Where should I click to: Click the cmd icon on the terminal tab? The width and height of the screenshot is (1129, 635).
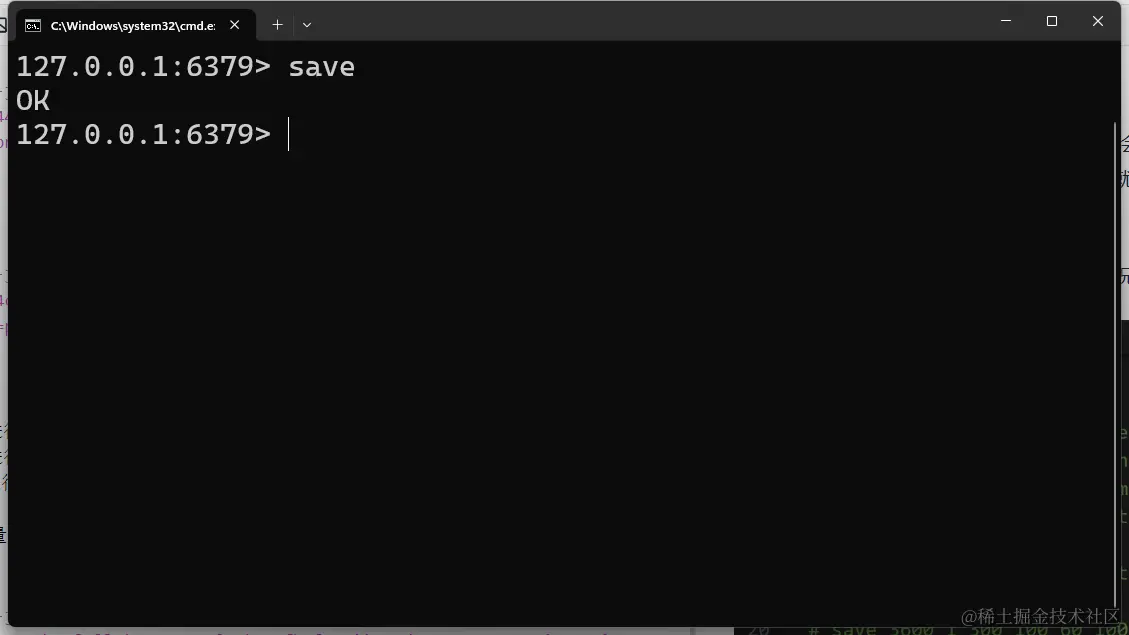32,26
